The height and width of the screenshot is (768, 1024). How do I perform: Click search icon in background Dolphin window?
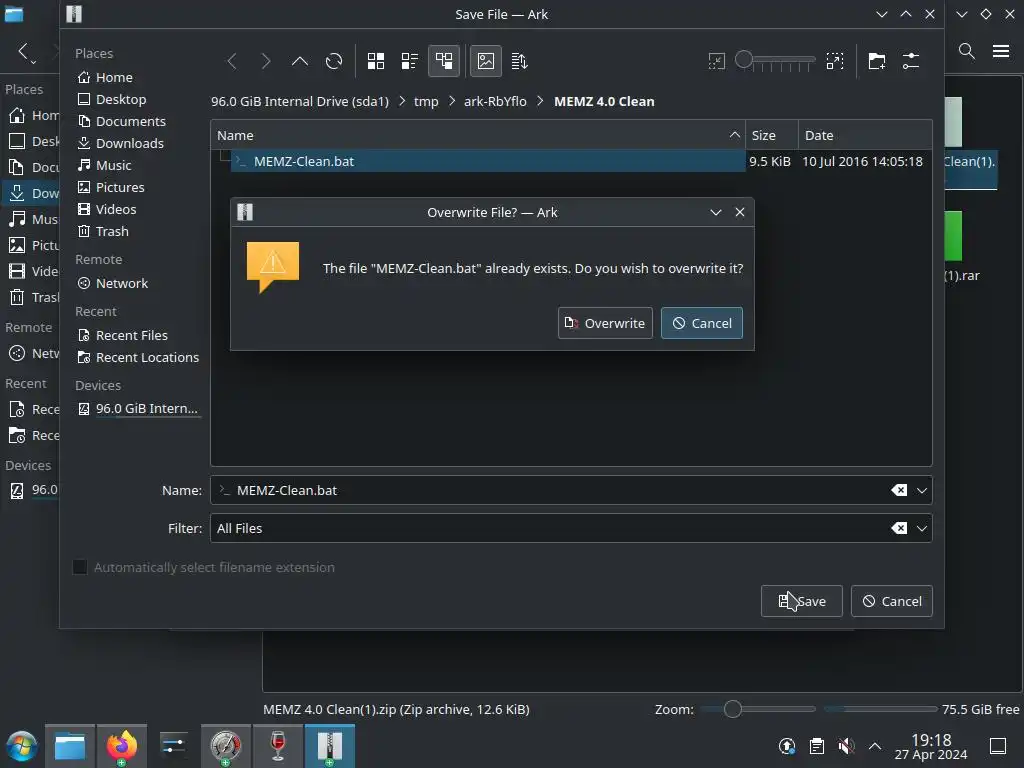[x=967, y=51]
